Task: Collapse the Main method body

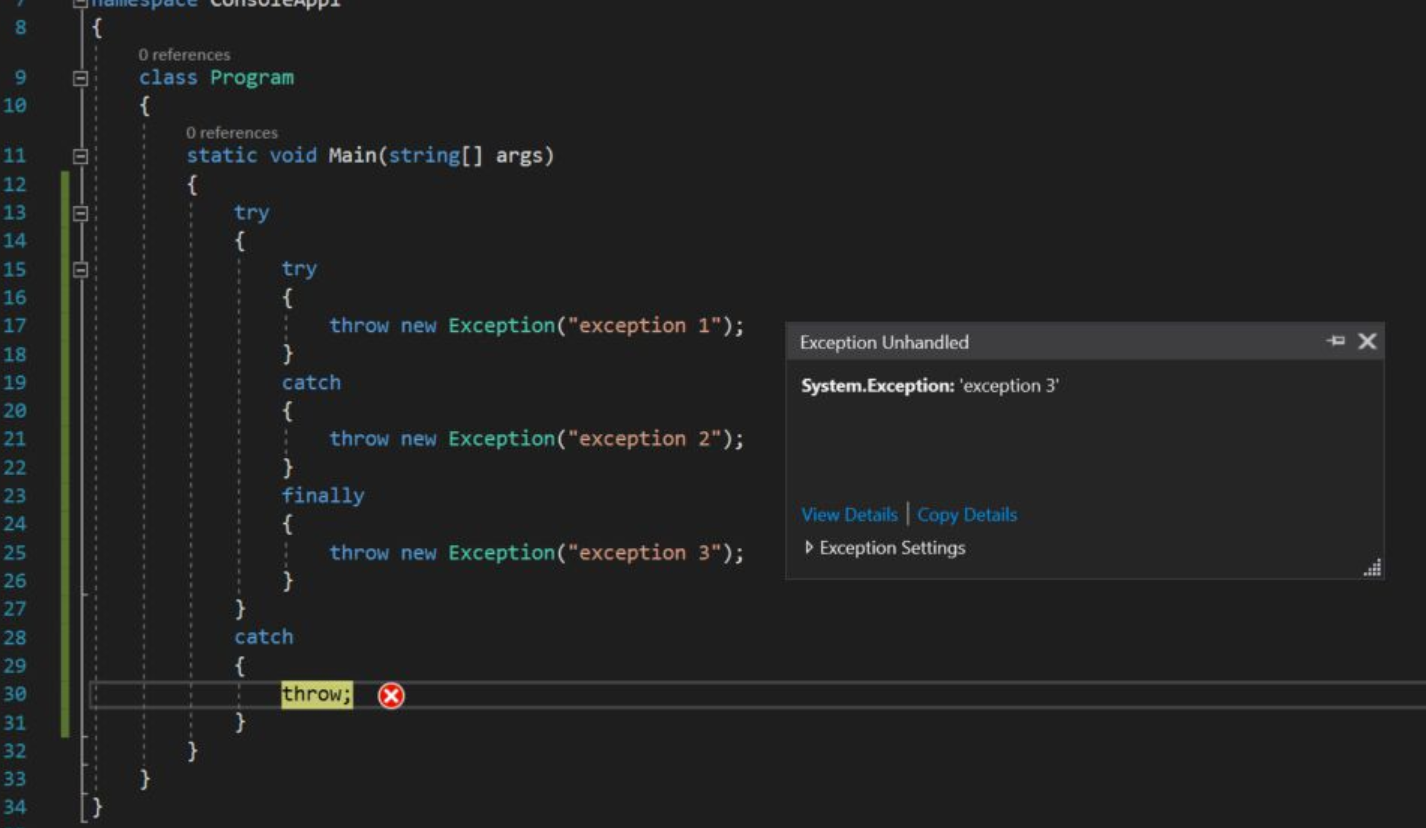Action: [83, 155]
